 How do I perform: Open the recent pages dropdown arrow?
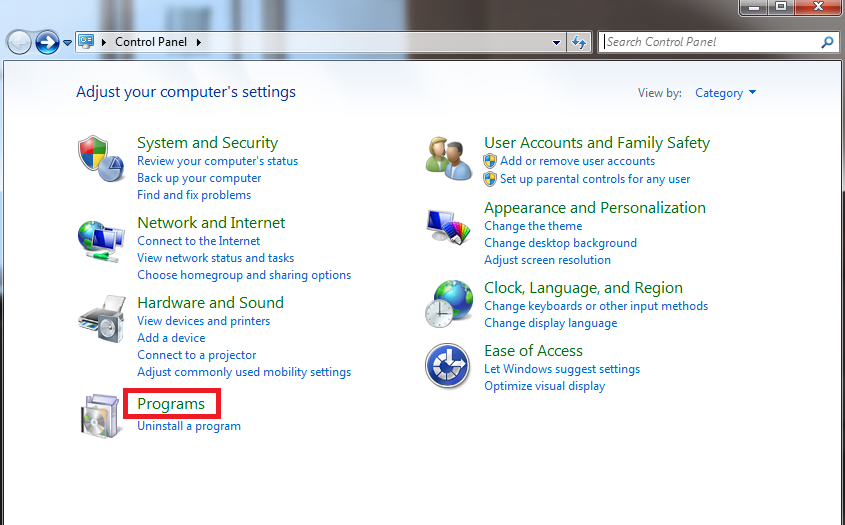67,43
